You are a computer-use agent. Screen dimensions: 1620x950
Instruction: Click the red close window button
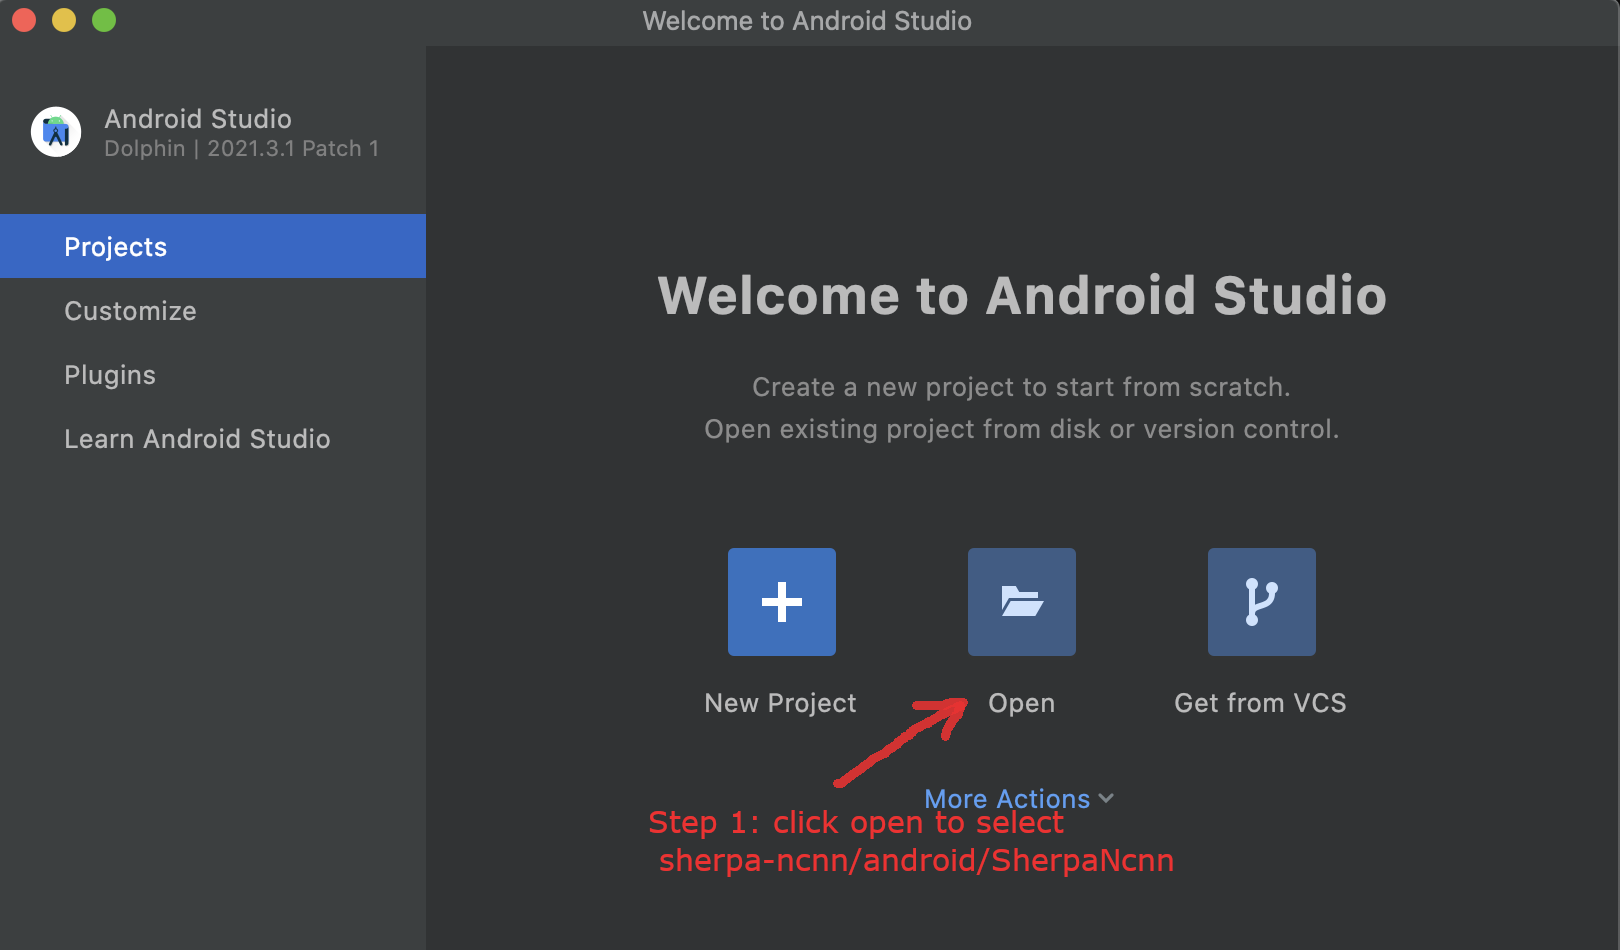(24, 20)
